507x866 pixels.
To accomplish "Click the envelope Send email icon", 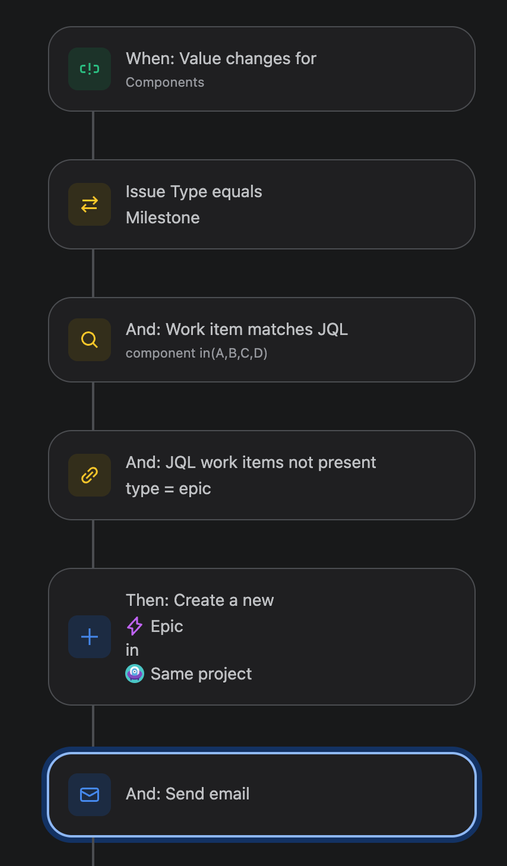I will click(89, 795).
